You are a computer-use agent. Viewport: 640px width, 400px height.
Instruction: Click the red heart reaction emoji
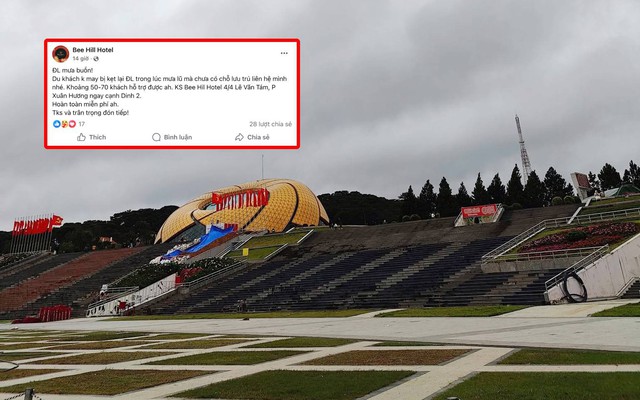click(x=72, y=124)
